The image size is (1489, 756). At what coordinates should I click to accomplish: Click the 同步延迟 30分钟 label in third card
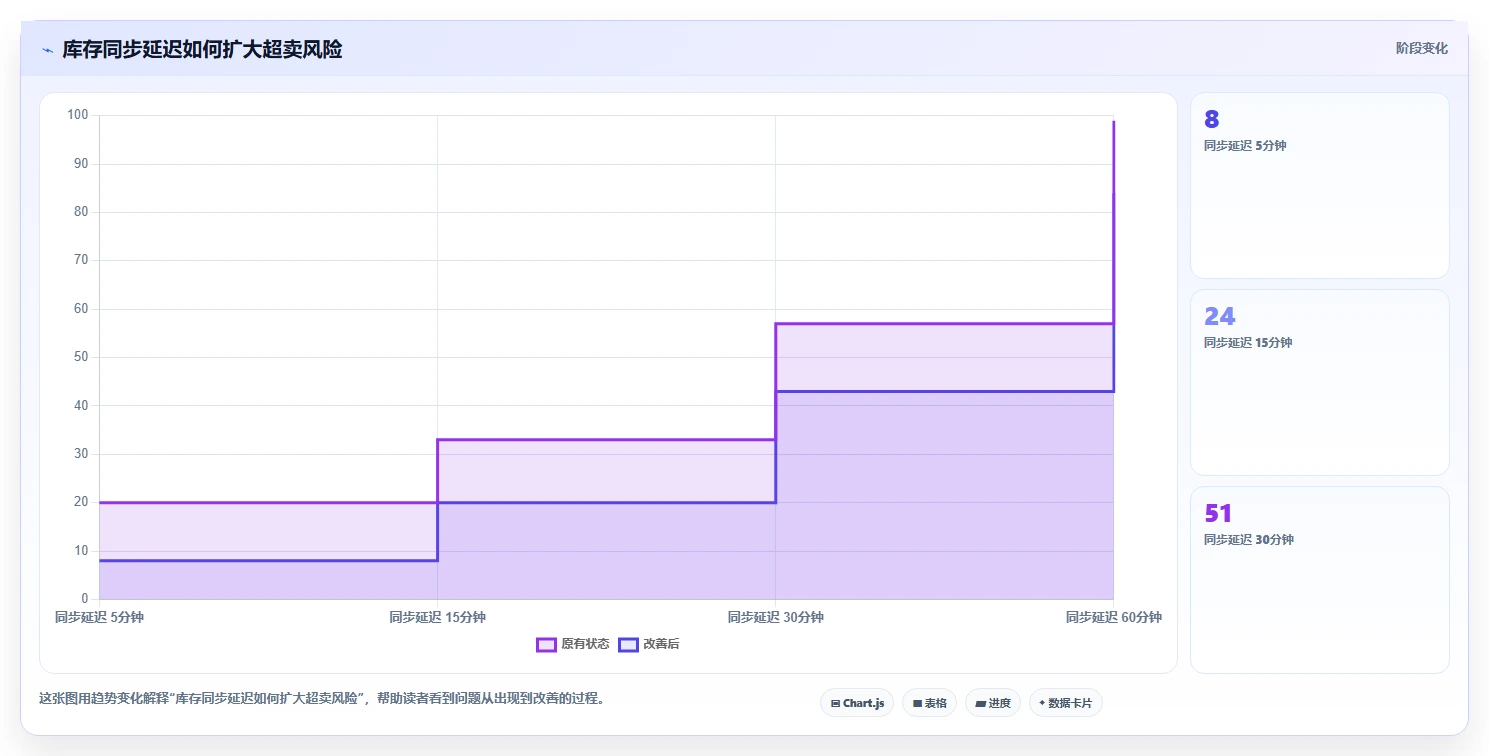(x=1248, y=539)
